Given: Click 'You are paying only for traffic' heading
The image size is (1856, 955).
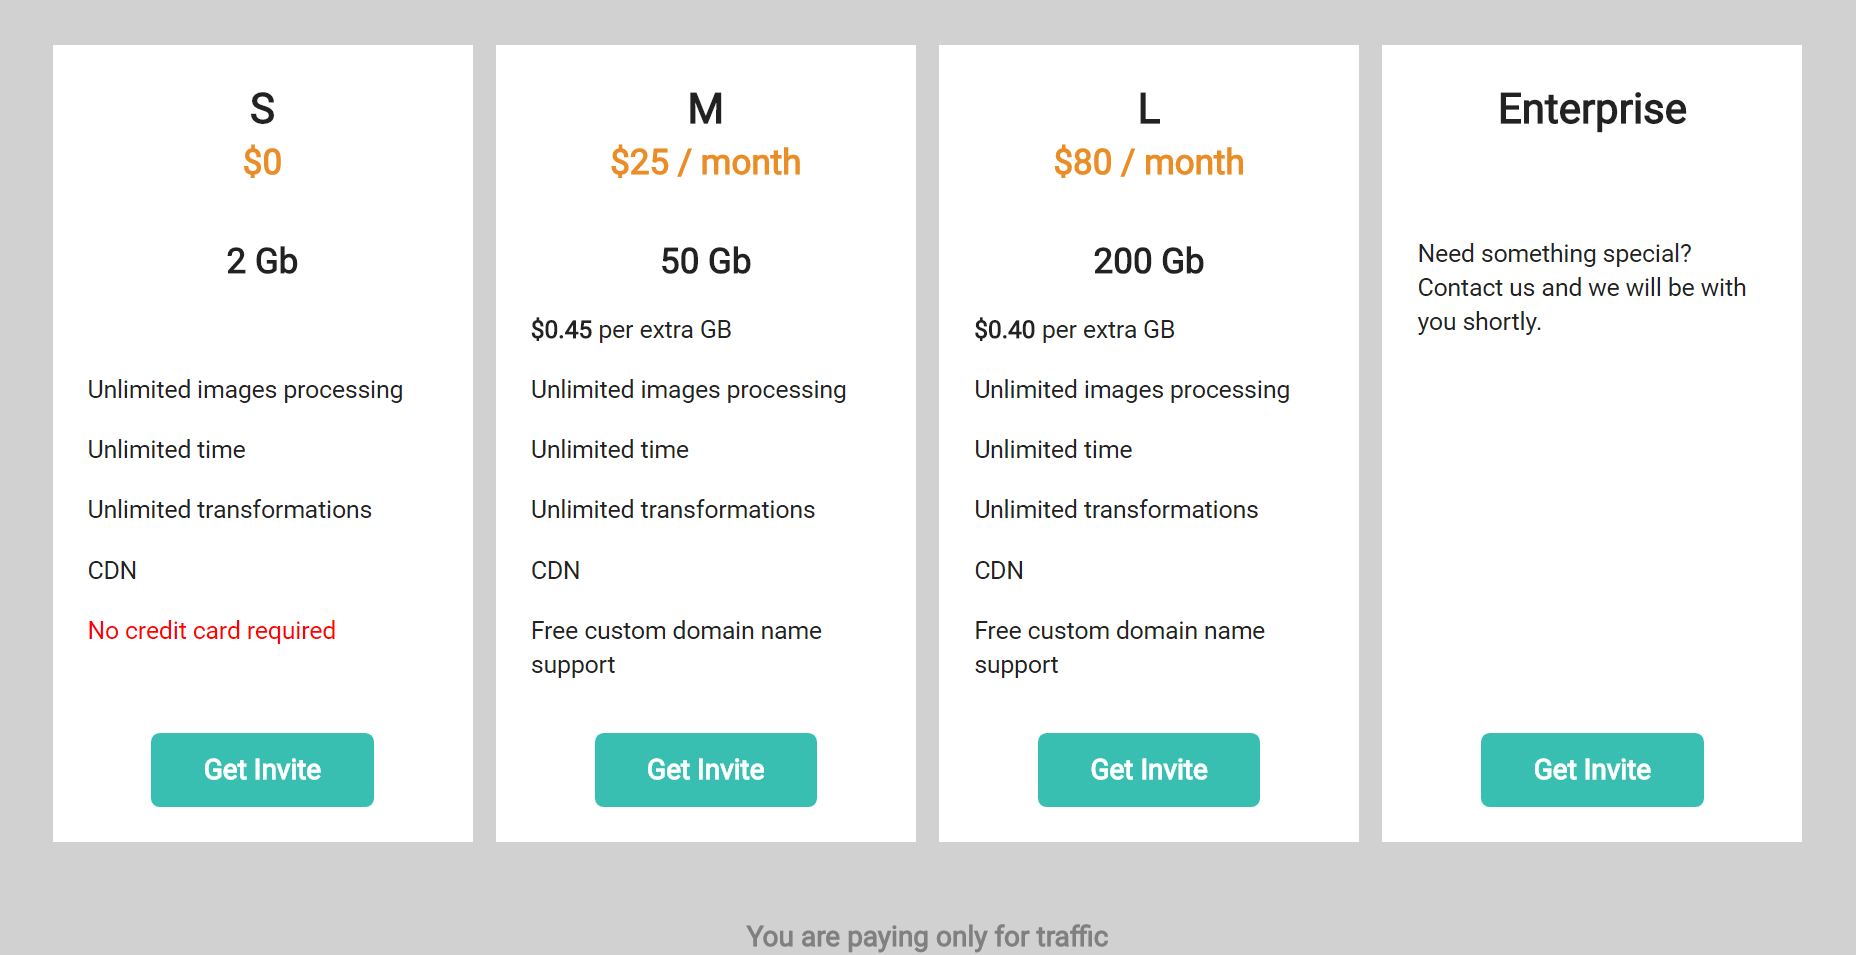Looking at the screenshot, I should coord(927,936).
